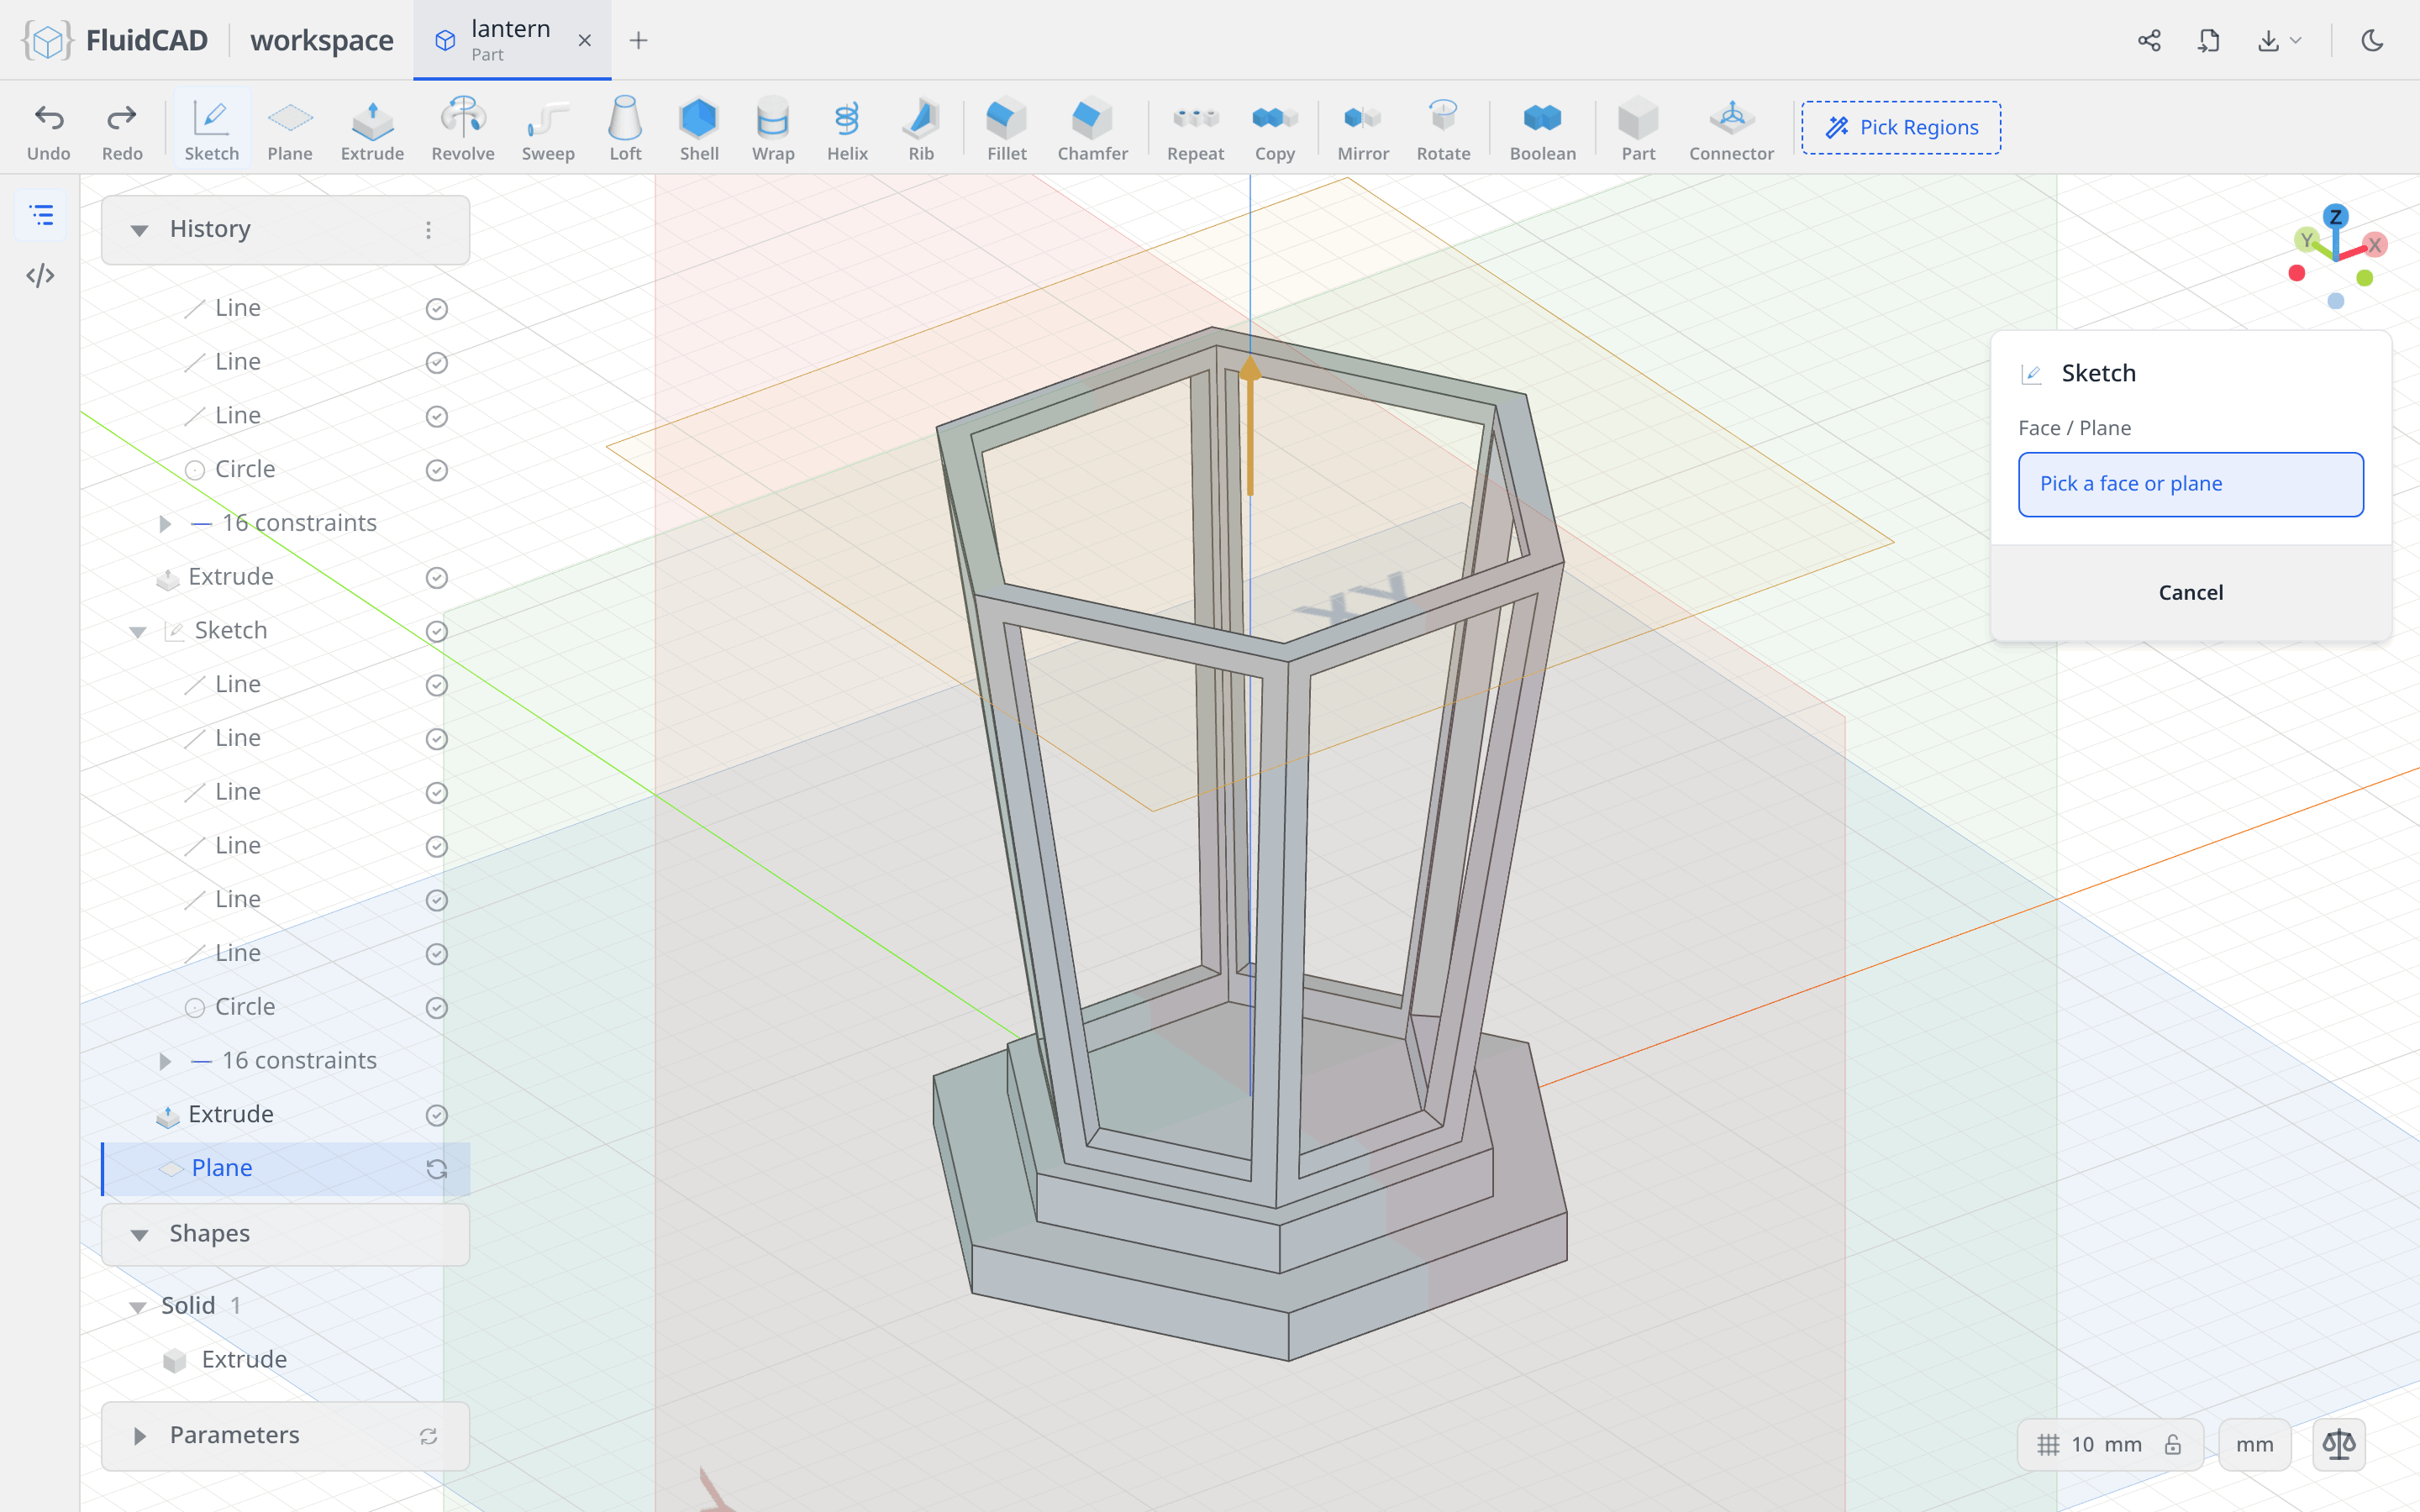
Task: Expand the Parameters panel
Action: [139, 1436]
